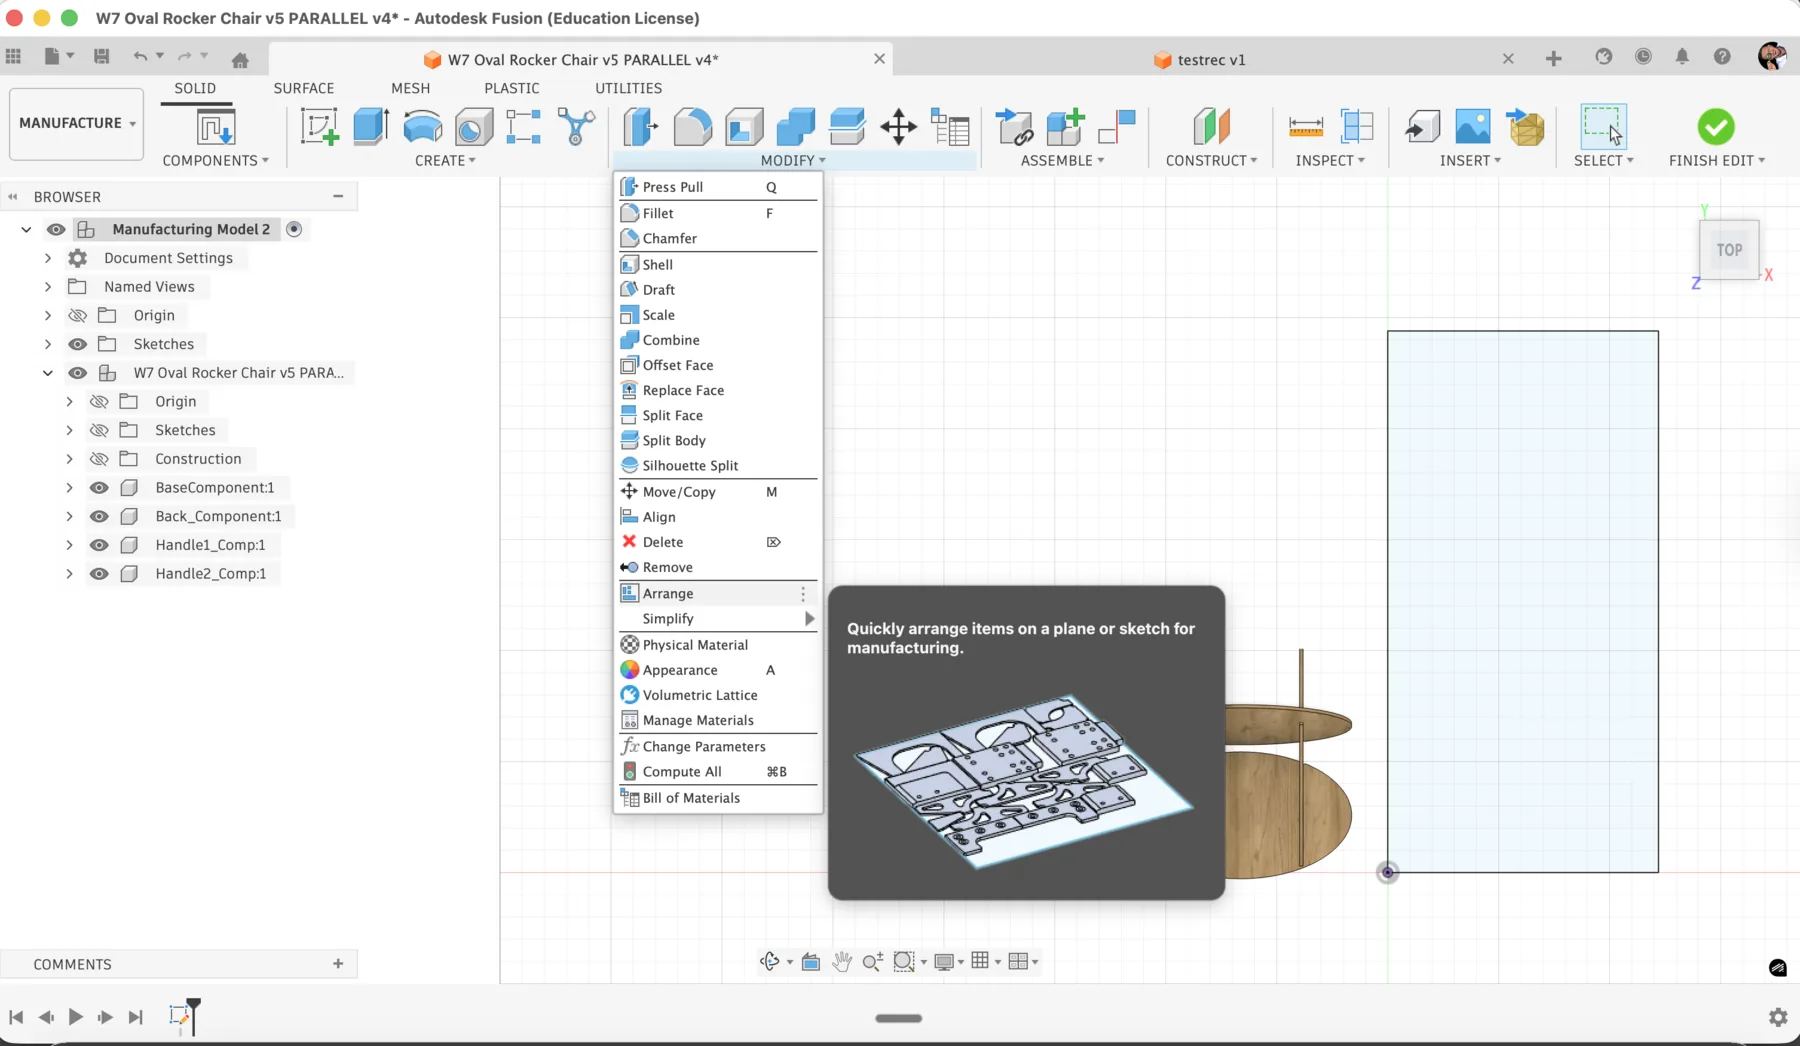Open the Insert McMaster-Carr Component icon
Image resolution: width=1800 pixels, height=1046 pixels.
point(1527,127)
